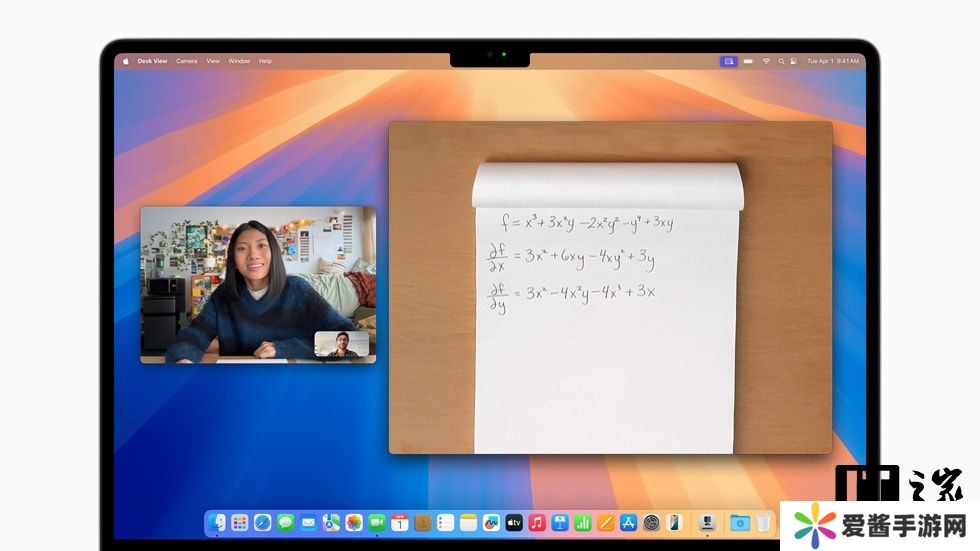980x551 pixels.
Task: Open the Help menu
Action: (265, 61)
